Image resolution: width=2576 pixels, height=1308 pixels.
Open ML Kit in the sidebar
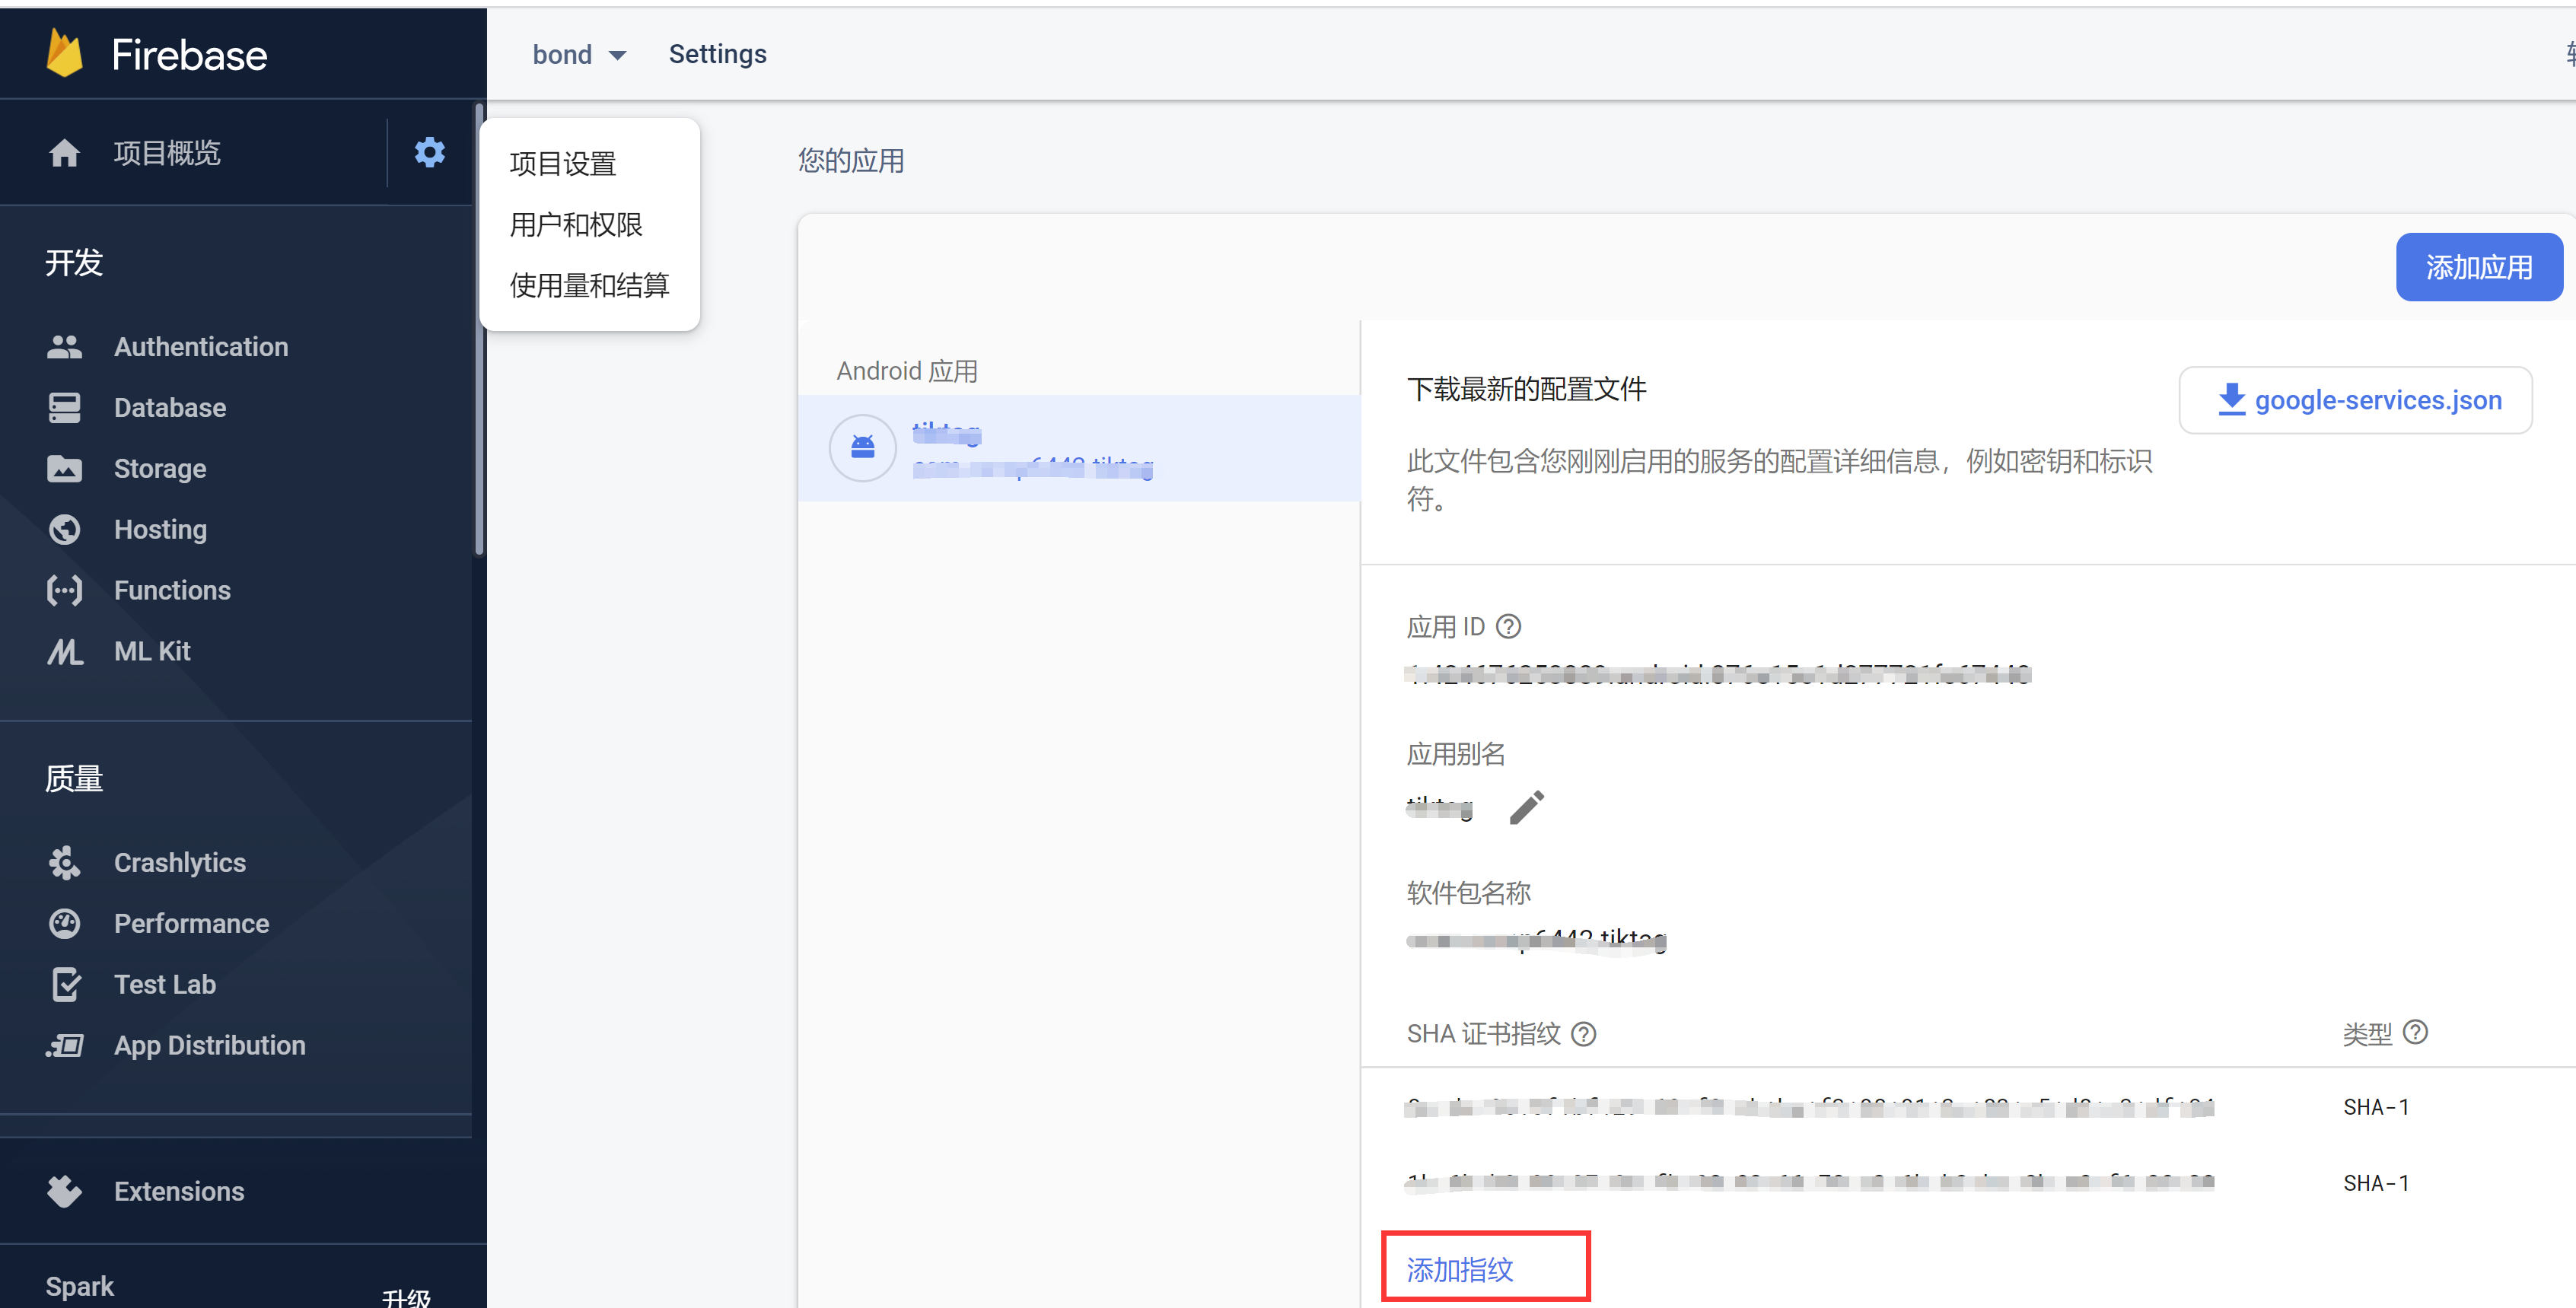[x=151, y=650]
